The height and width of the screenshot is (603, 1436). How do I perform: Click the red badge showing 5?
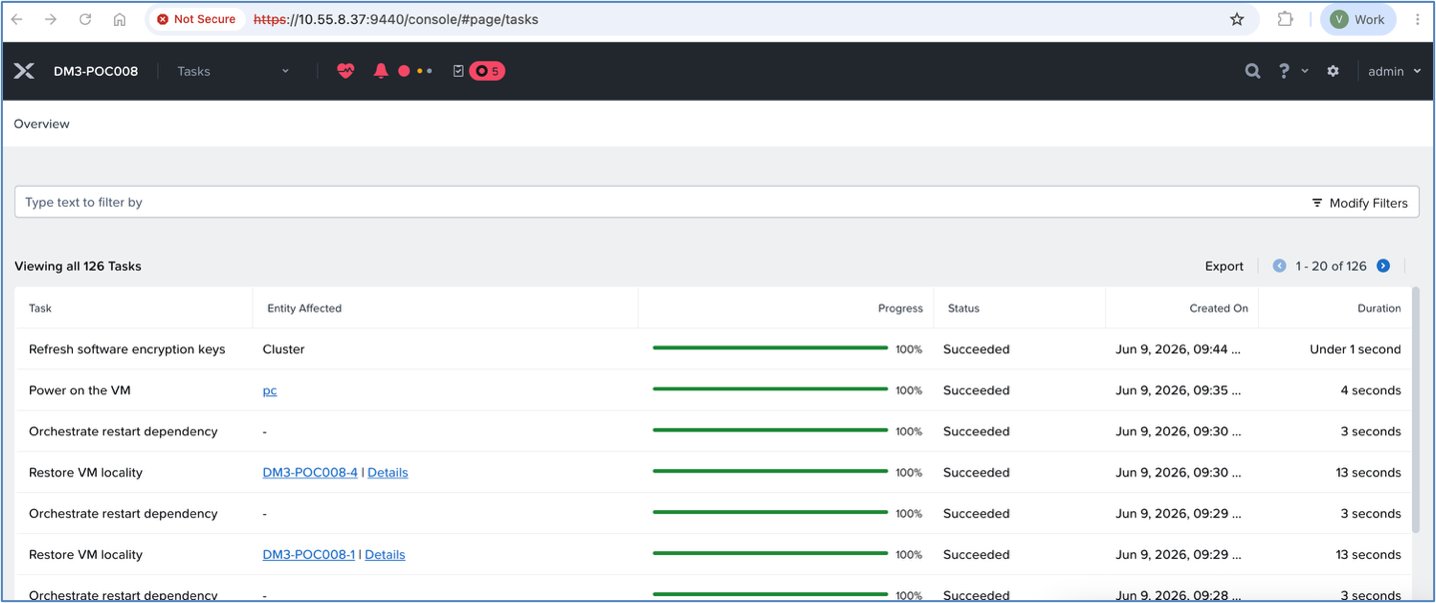(x=487, y=71)
